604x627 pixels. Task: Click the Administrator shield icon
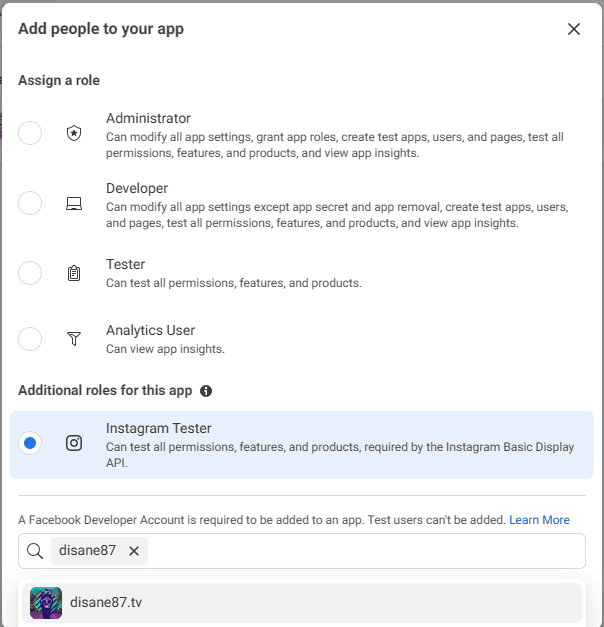(x=74, y=133)
